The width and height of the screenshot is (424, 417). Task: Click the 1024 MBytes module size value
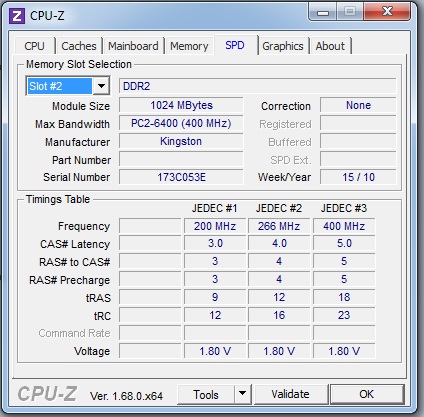point(181,105)
